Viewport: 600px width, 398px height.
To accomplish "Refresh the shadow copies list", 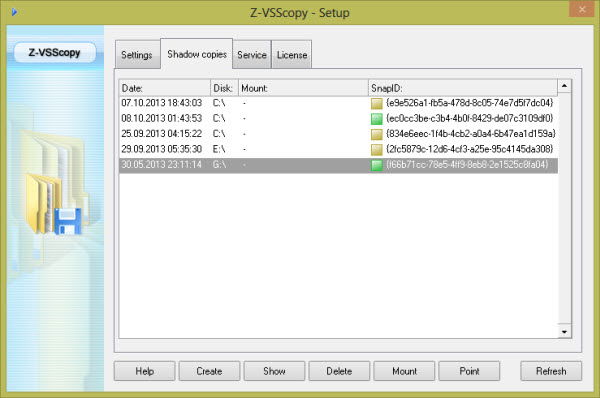I will [551, 371].
